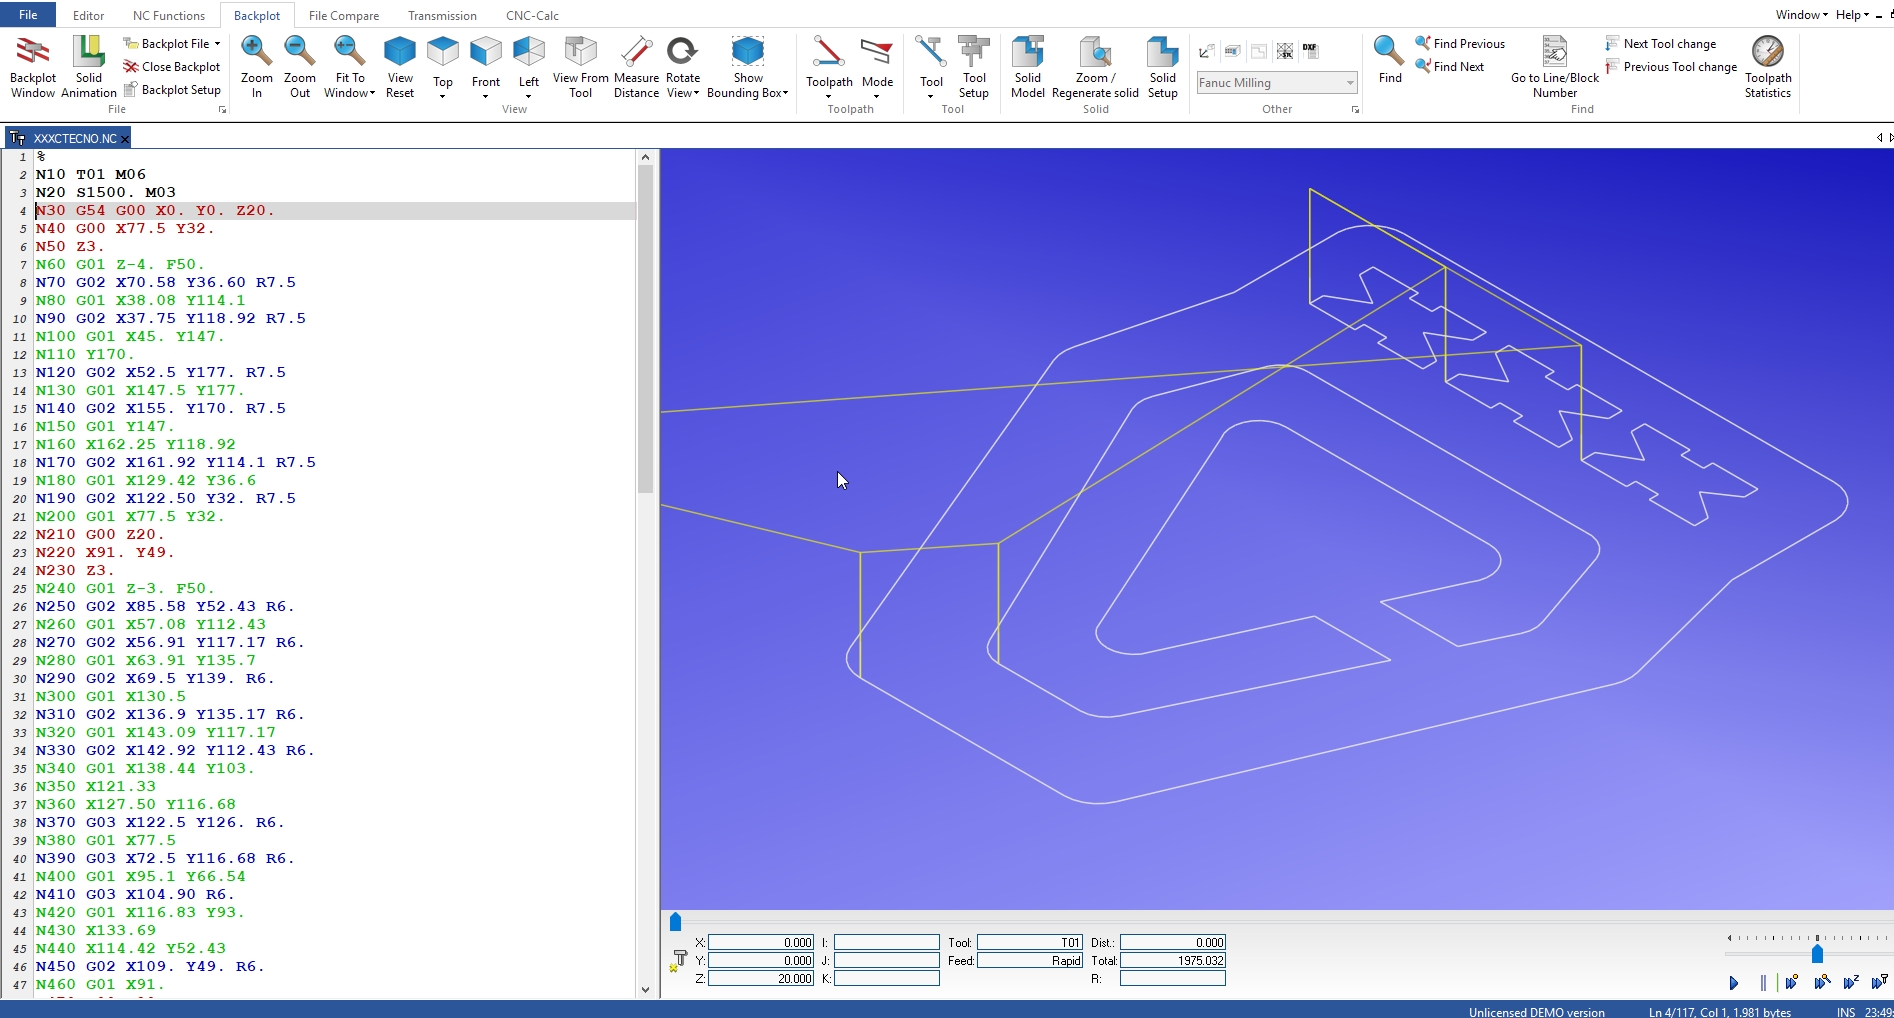The image size is (1894, 1018).
Task: Jump to Next Tool change
Action: (1661, 43)
